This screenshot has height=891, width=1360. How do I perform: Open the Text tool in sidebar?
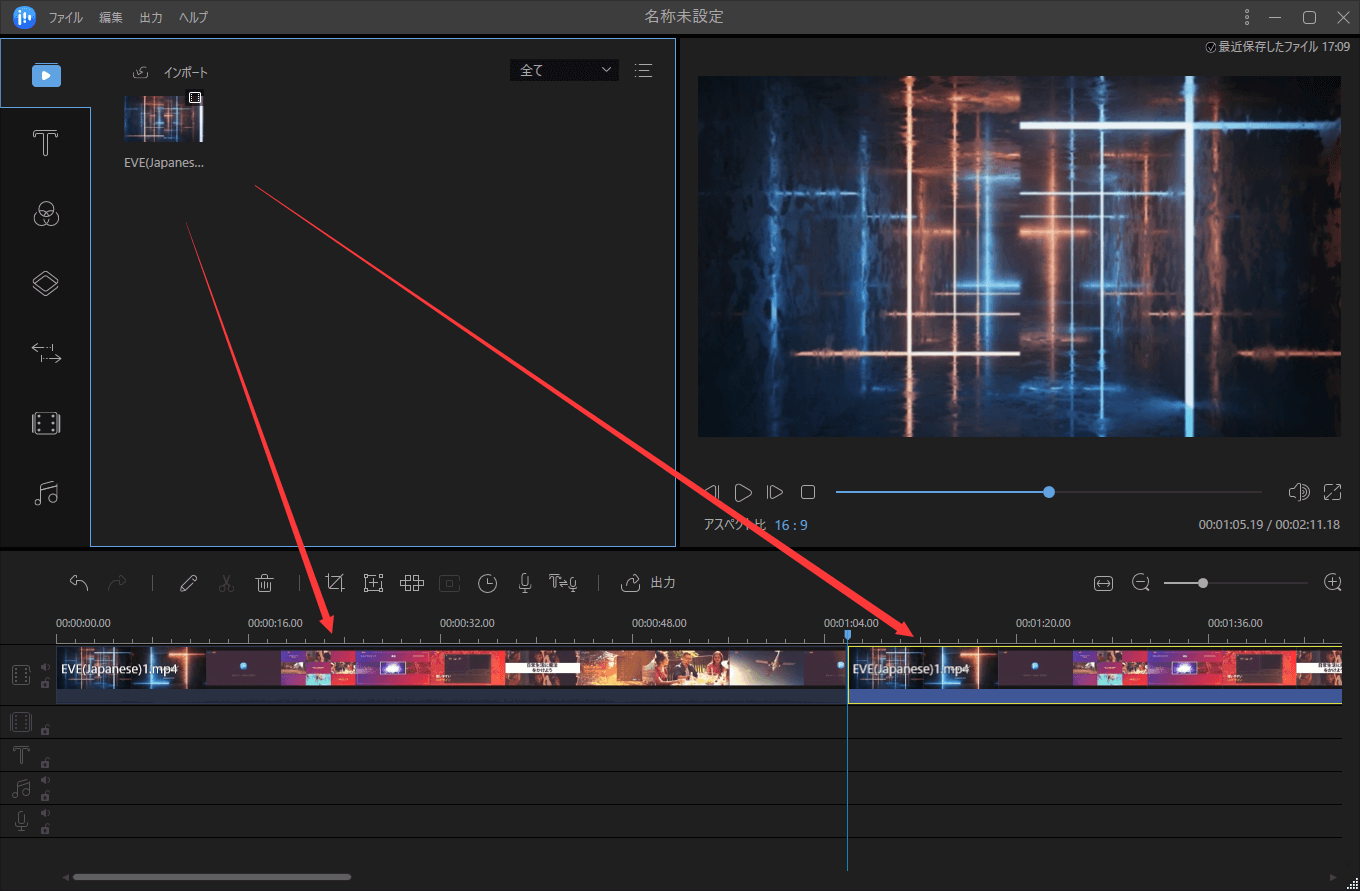46,144
